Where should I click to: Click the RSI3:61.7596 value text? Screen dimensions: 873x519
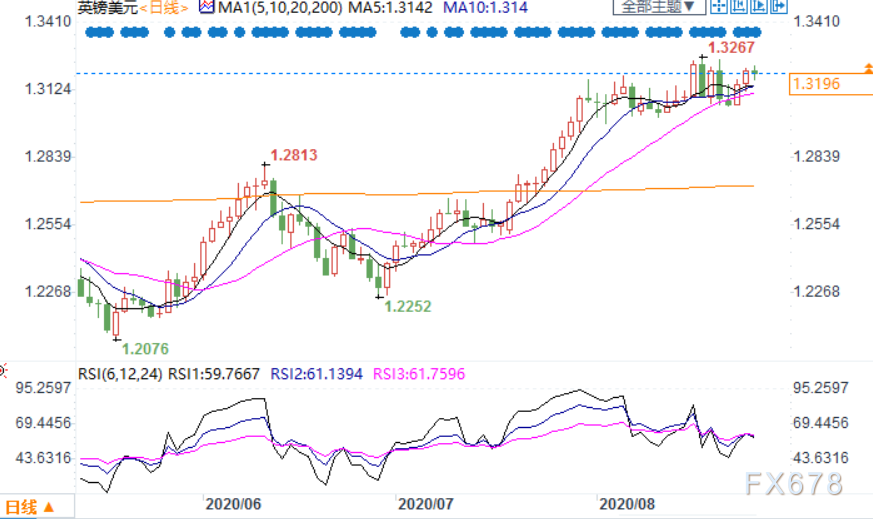point(419,374)
